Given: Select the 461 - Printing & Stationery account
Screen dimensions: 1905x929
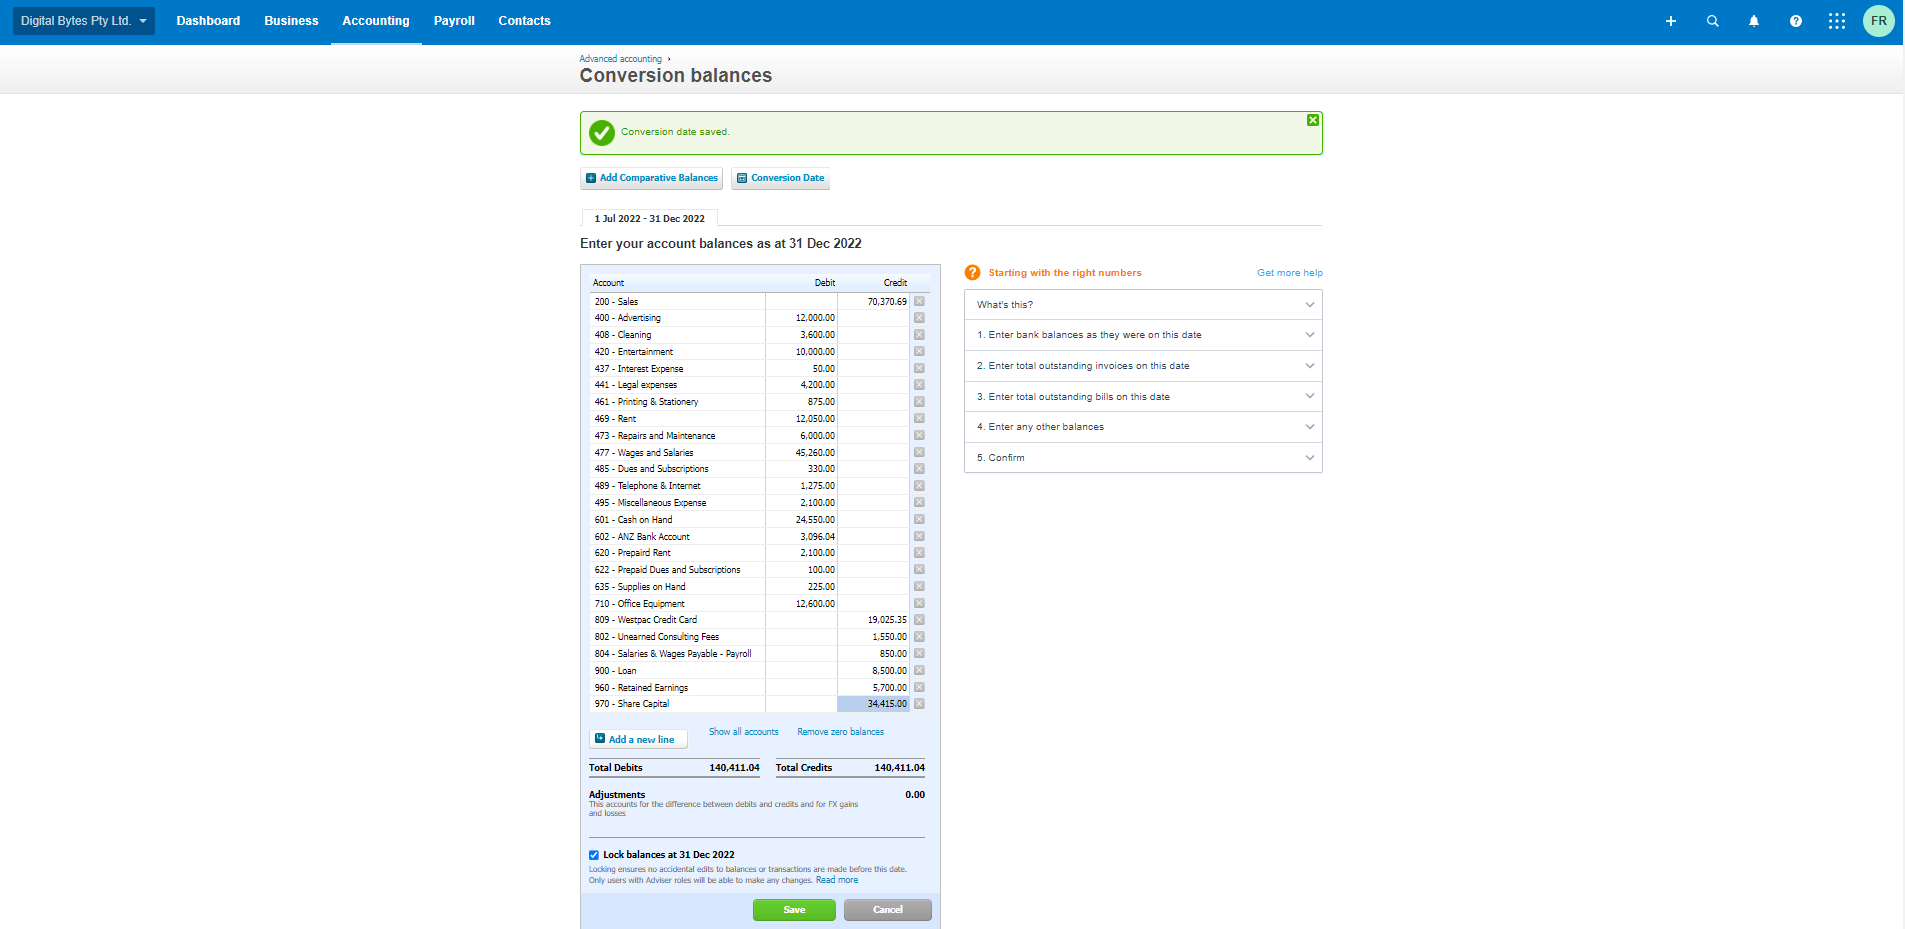Looking at the screenshot, I should click(x=678, y=402).
